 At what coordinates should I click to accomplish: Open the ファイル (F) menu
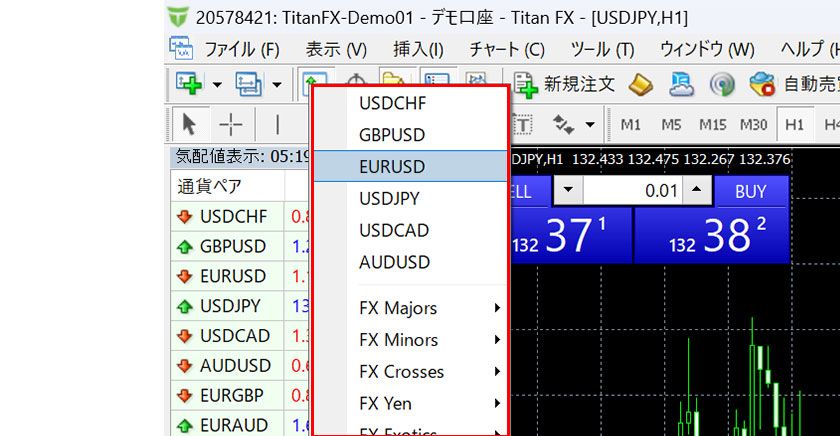242,50
